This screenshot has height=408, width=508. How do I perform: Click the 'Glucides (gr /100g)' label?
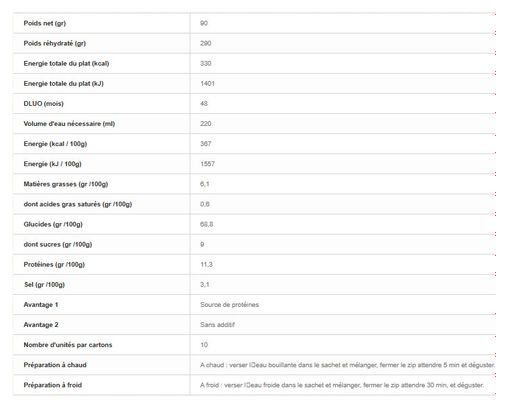[x=53, y=224]
